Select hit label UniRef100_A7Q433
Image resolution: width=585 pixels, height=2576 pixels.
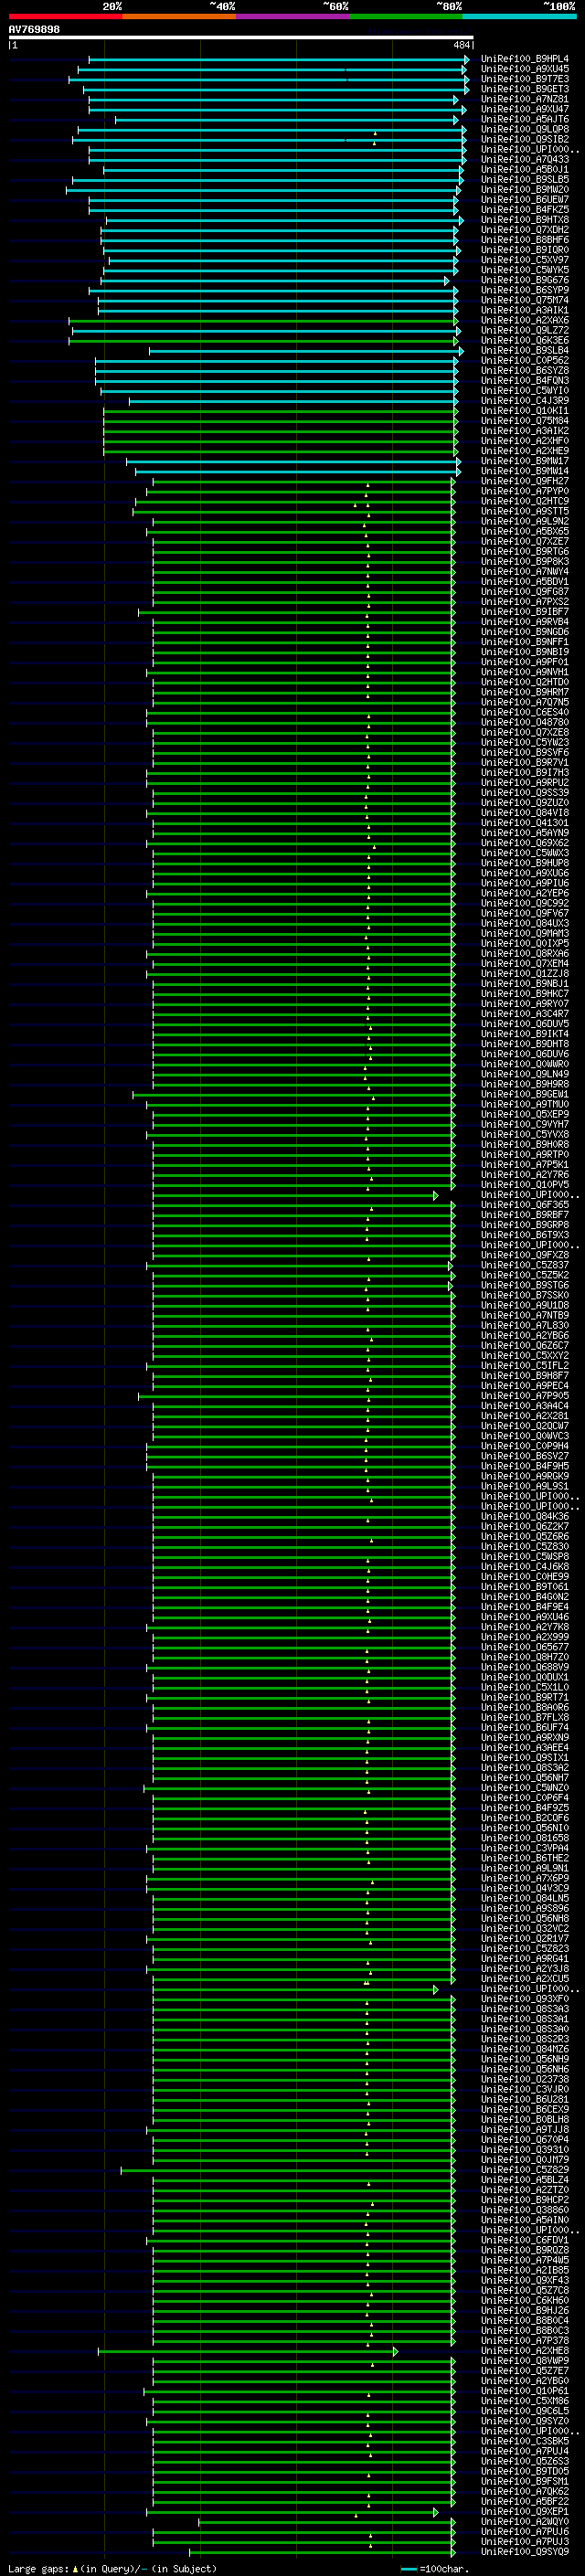(x=525, y=160)
